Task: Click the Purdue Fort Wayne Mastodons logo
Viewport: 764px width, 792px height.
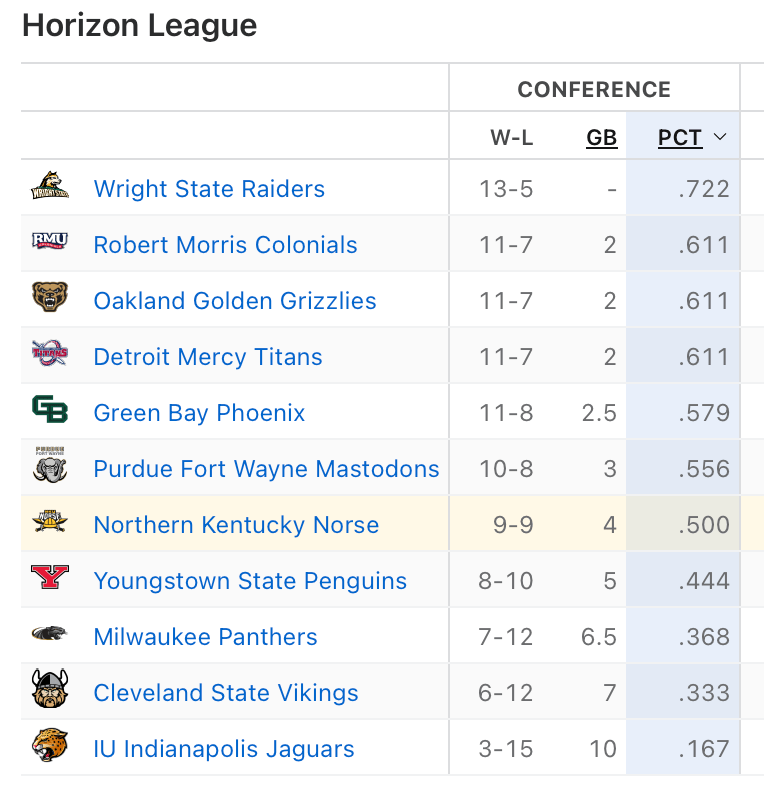Action: pos(50,467)
